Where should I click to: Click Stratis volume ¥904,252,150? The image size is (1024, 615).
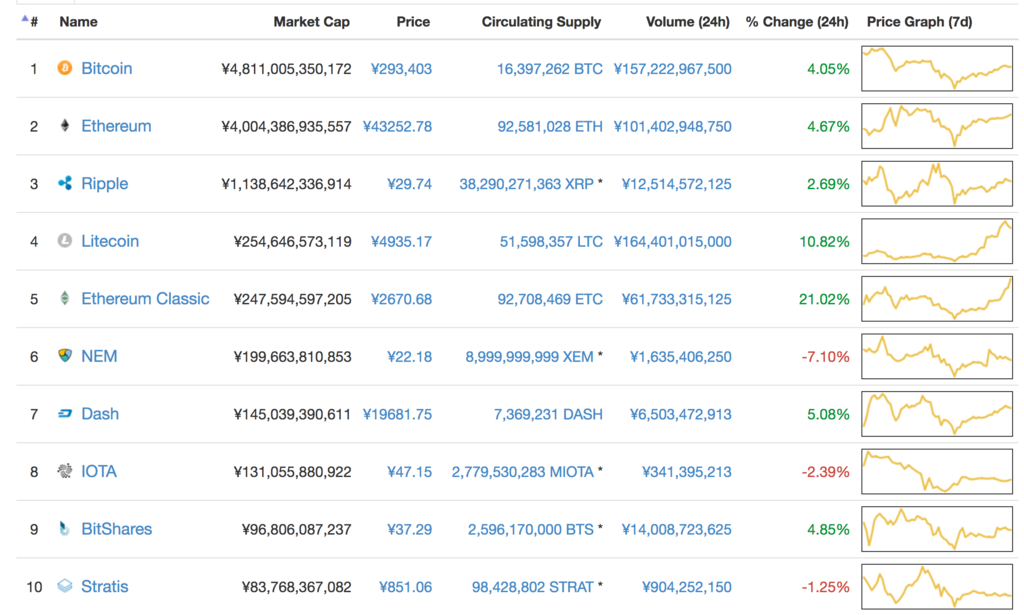pos(686,587)
